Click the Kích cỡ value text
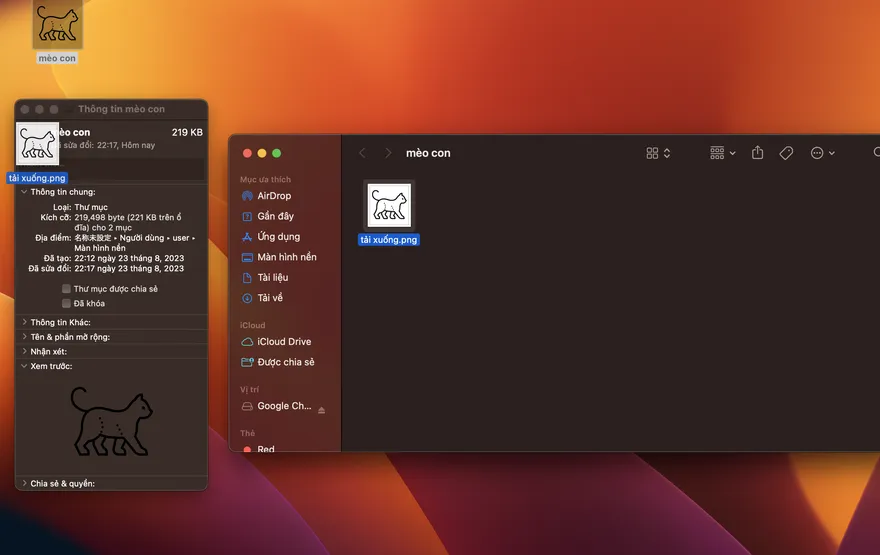Viewport: 880px width, 555px height. coord(128,222)
